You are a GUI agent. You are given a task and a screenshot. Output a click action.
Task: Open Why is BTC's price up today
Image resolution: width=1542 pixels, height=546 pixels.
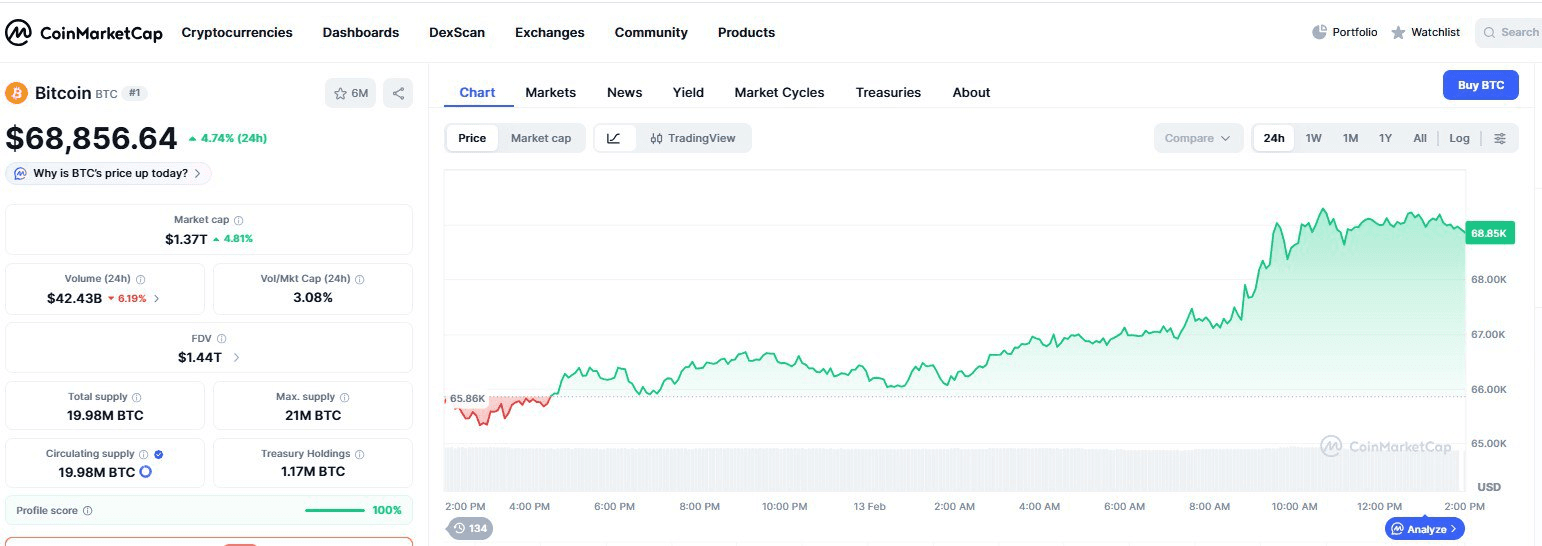[x=109, y=173]
